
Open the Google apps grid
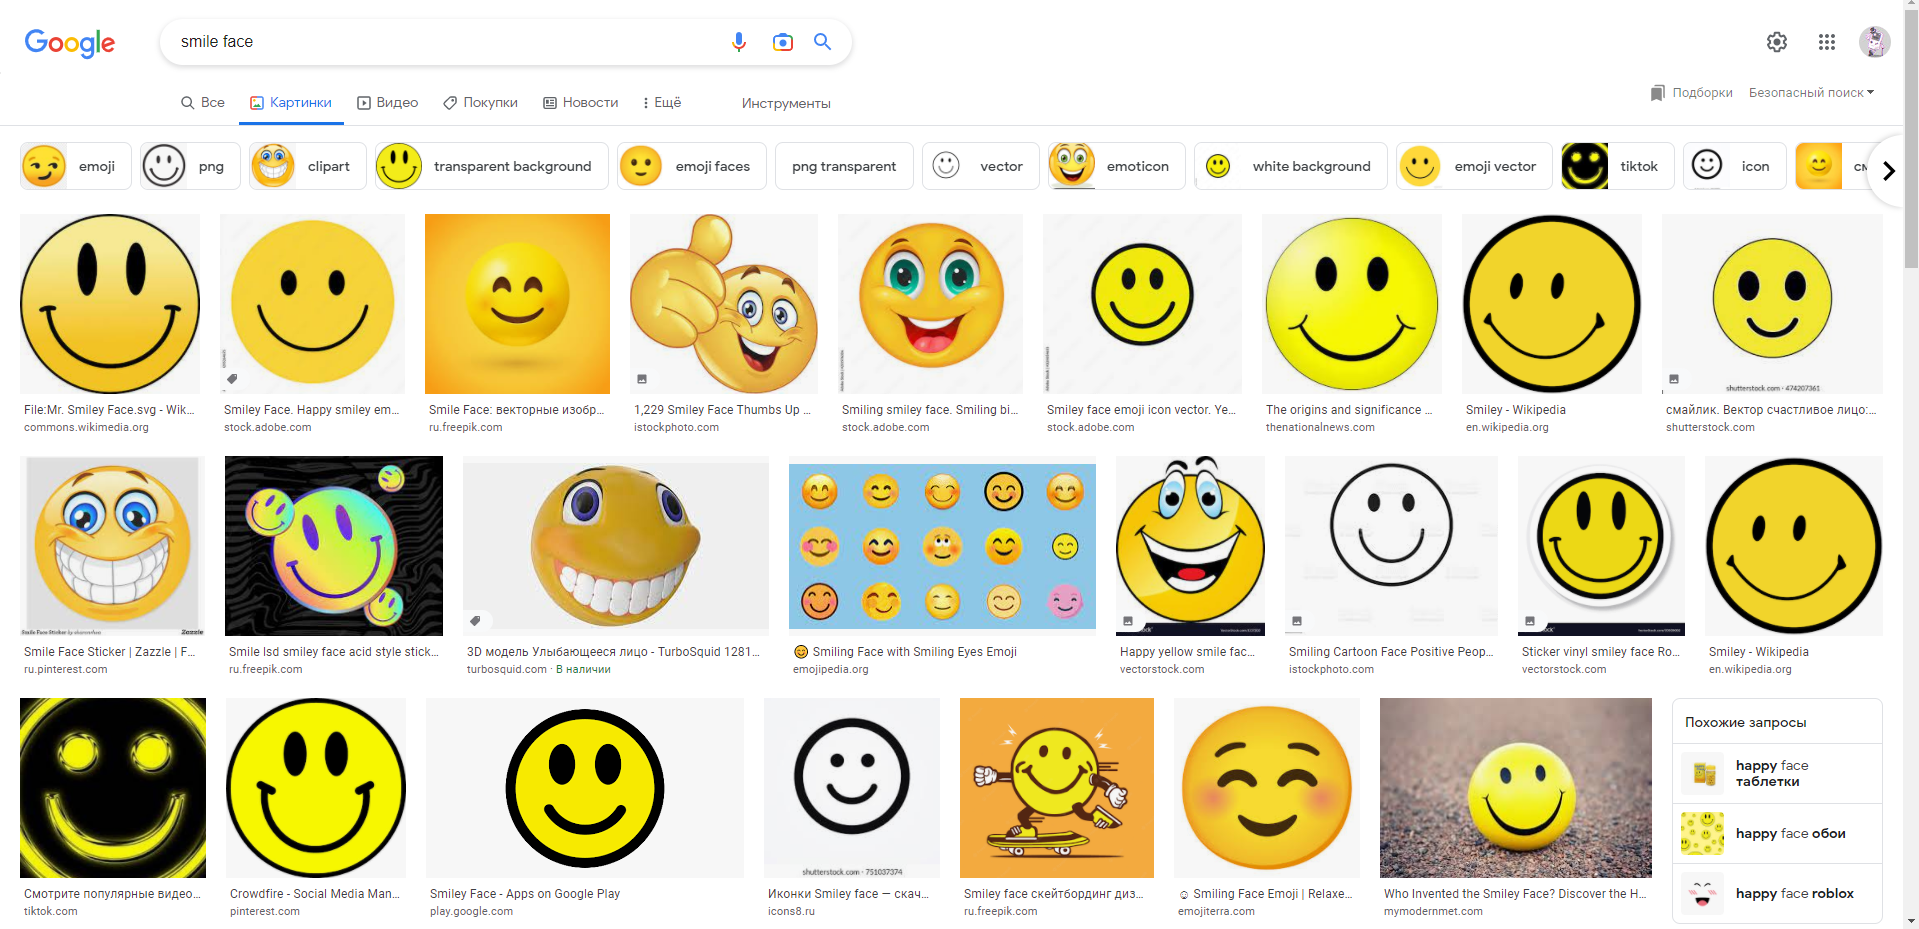tap(1826, 42)
